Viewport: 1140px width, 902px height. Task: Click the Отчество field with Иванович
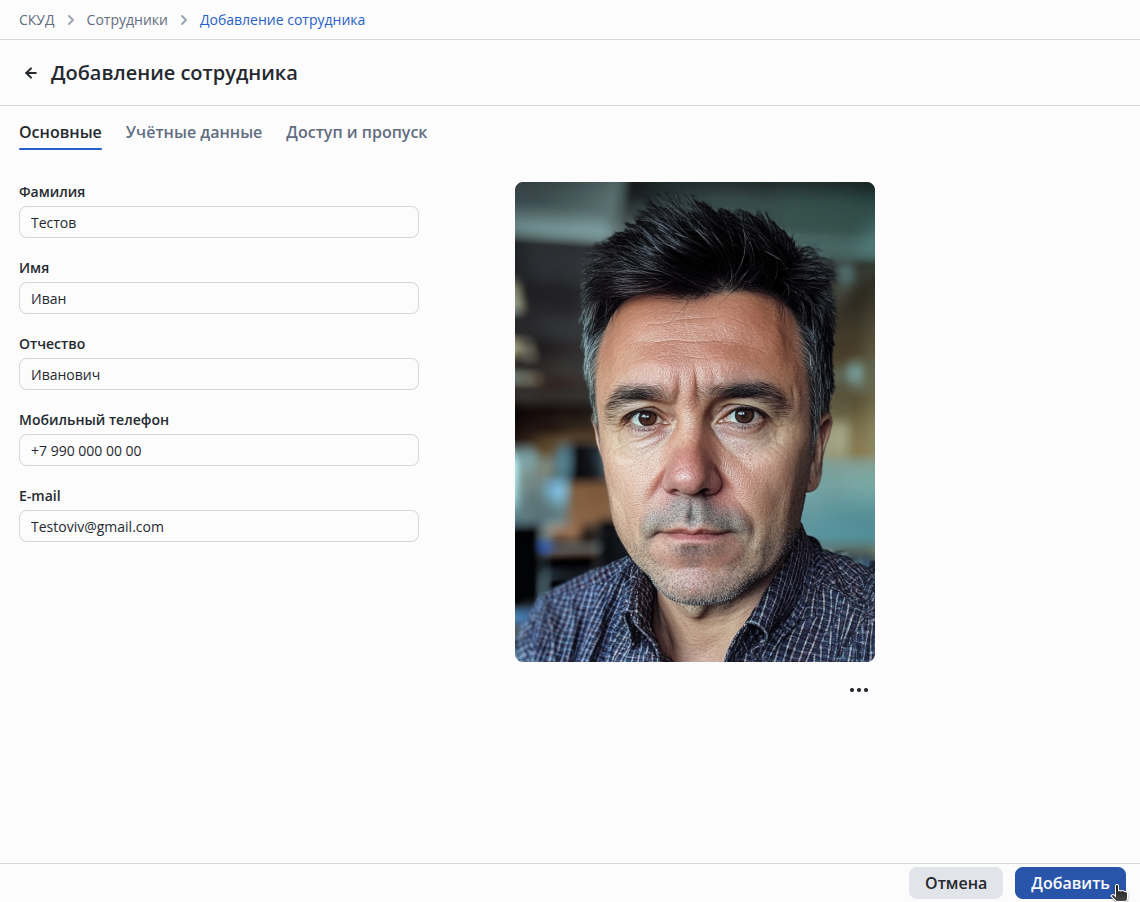coord(218,374)
